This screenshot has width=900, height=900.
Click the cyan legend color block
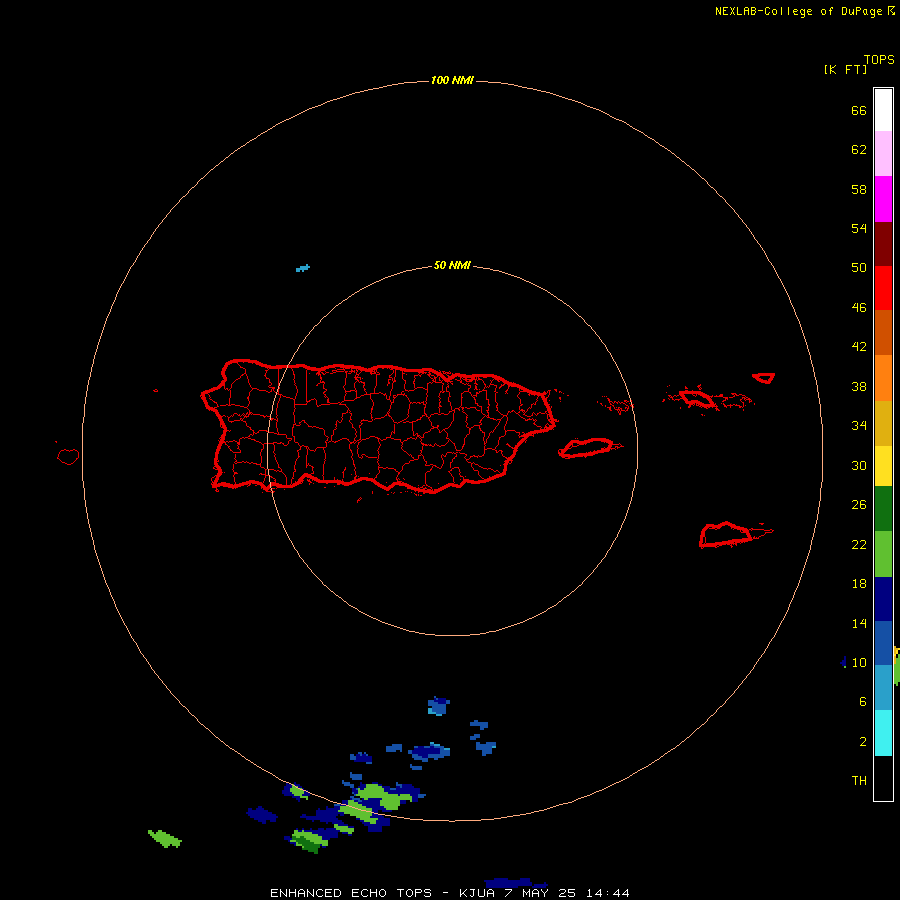(x=883, y=733)
